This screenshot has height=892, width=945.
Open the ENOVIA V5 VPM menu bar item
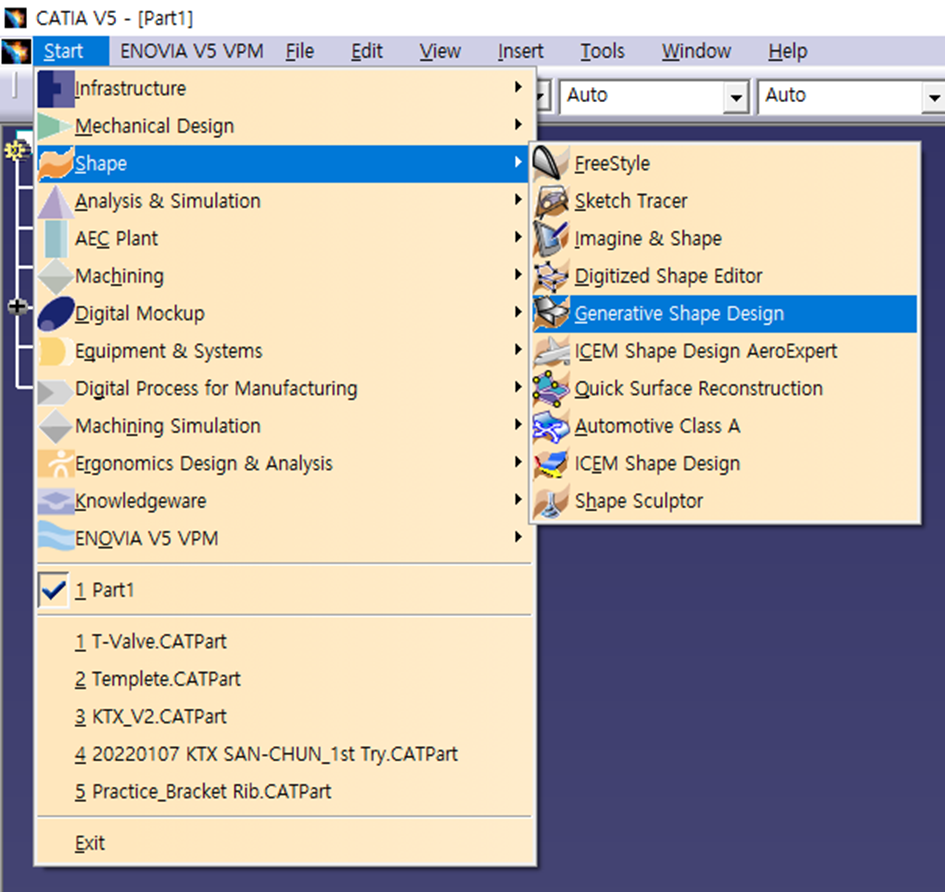192,51
